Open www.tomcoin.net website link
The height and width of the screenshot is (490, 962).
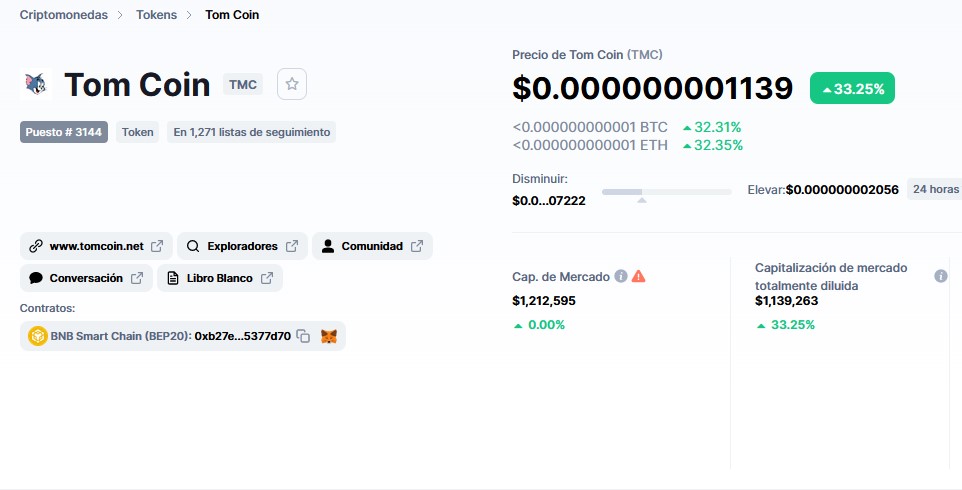coord(96,246)
